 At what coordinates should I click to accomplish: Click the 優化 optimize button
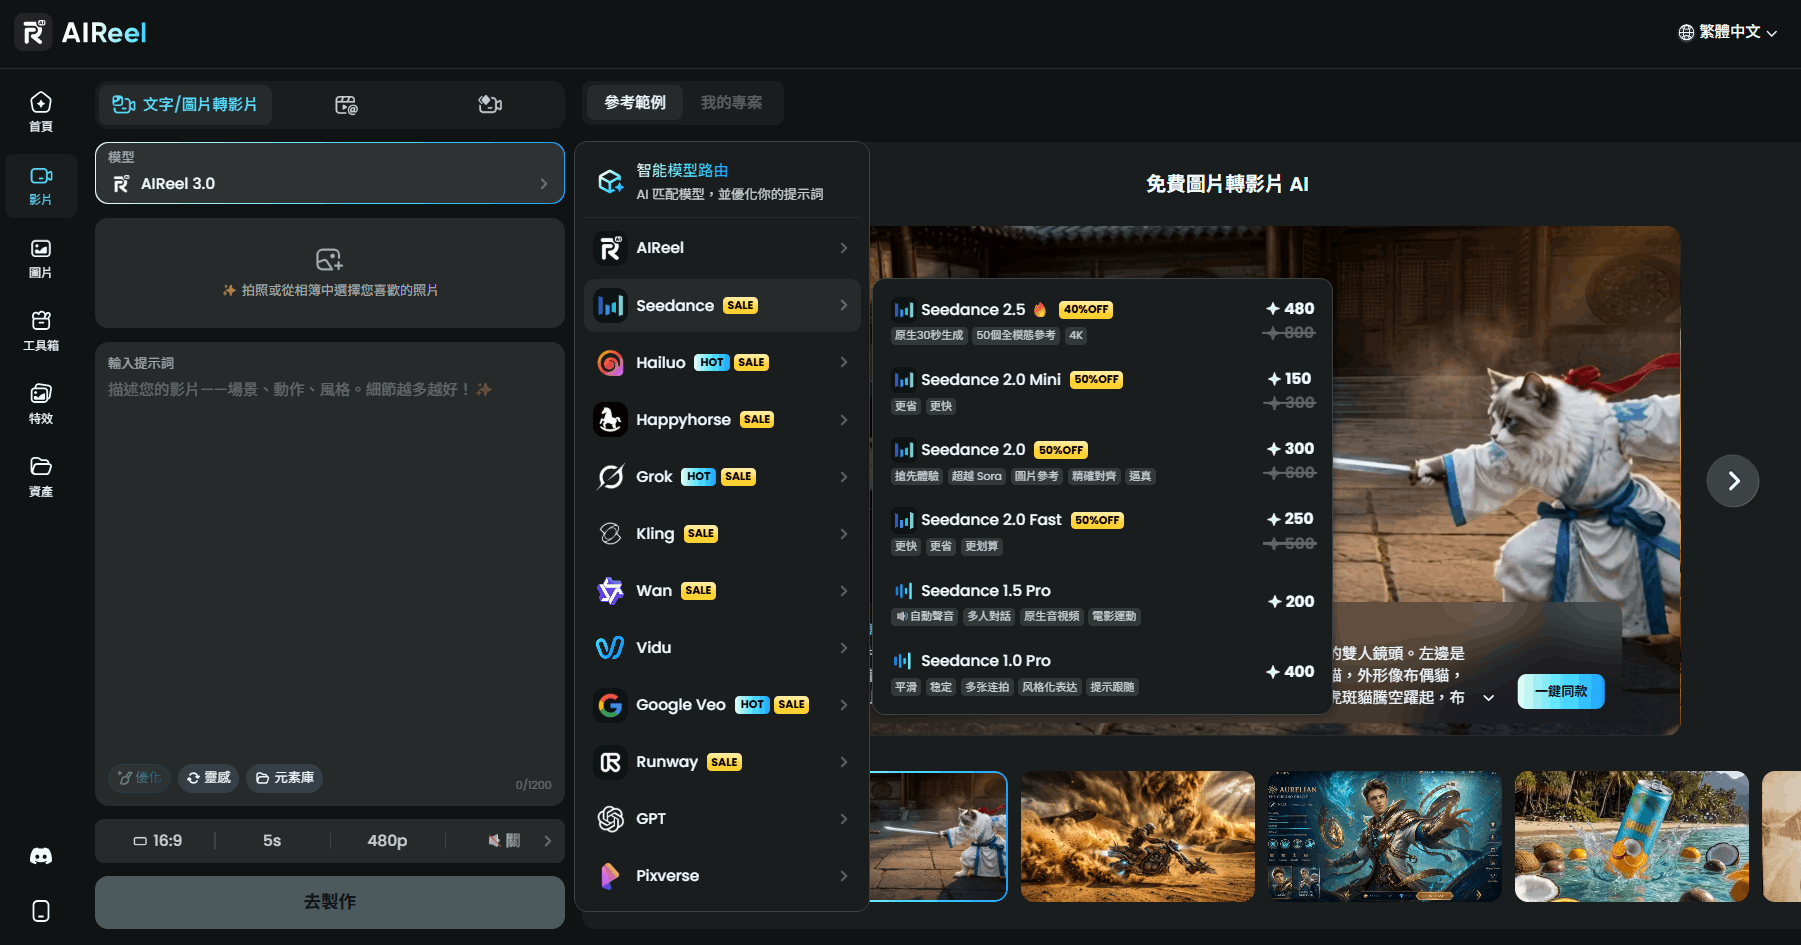click(x=140, y=778)
